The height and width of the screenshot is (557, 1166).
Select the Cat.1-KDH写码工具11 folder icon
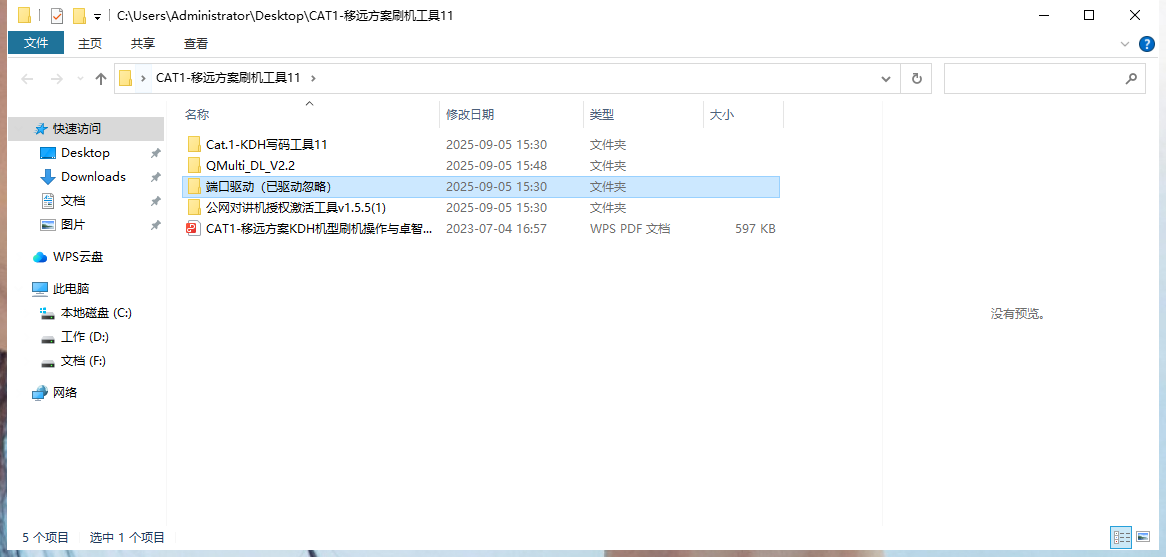[194, 144]
